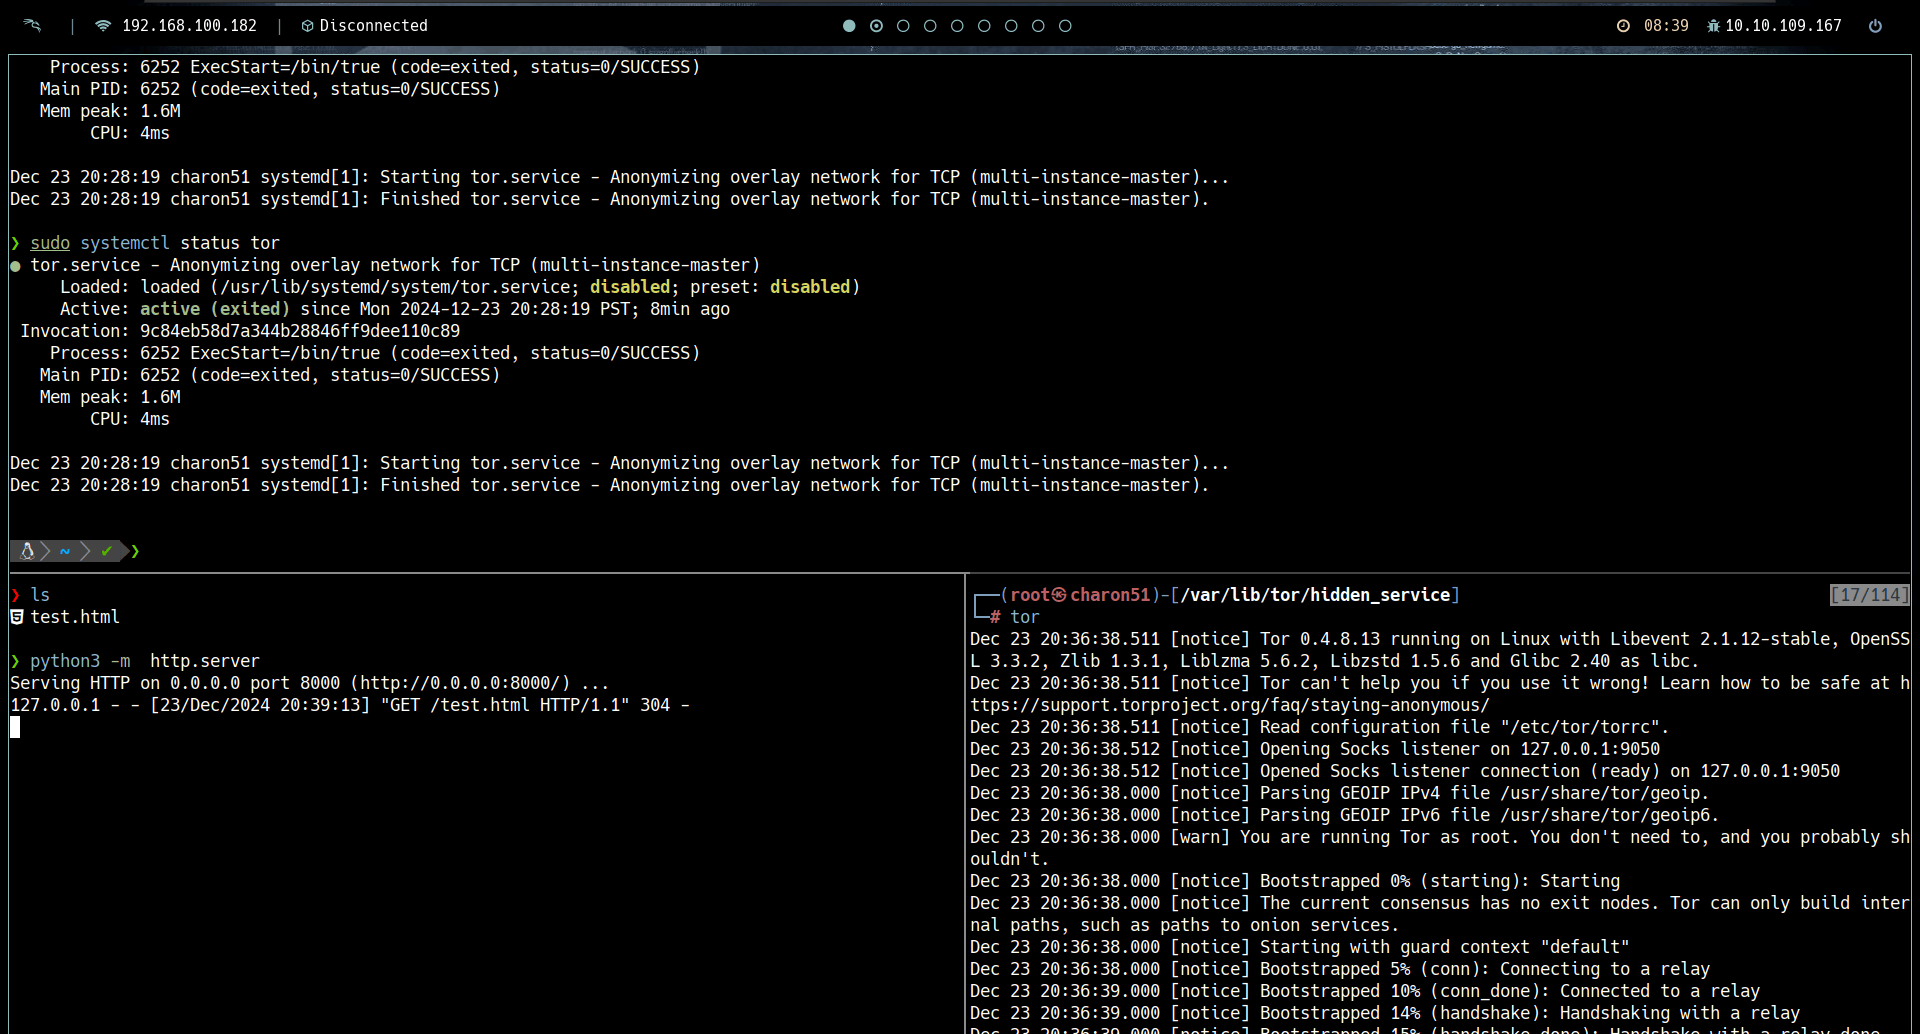Click the Tor staying-anonymous FAQ URL
Image resolution: width=1920 pixels, height=1034 pixels.
[x=1229, y=705]
